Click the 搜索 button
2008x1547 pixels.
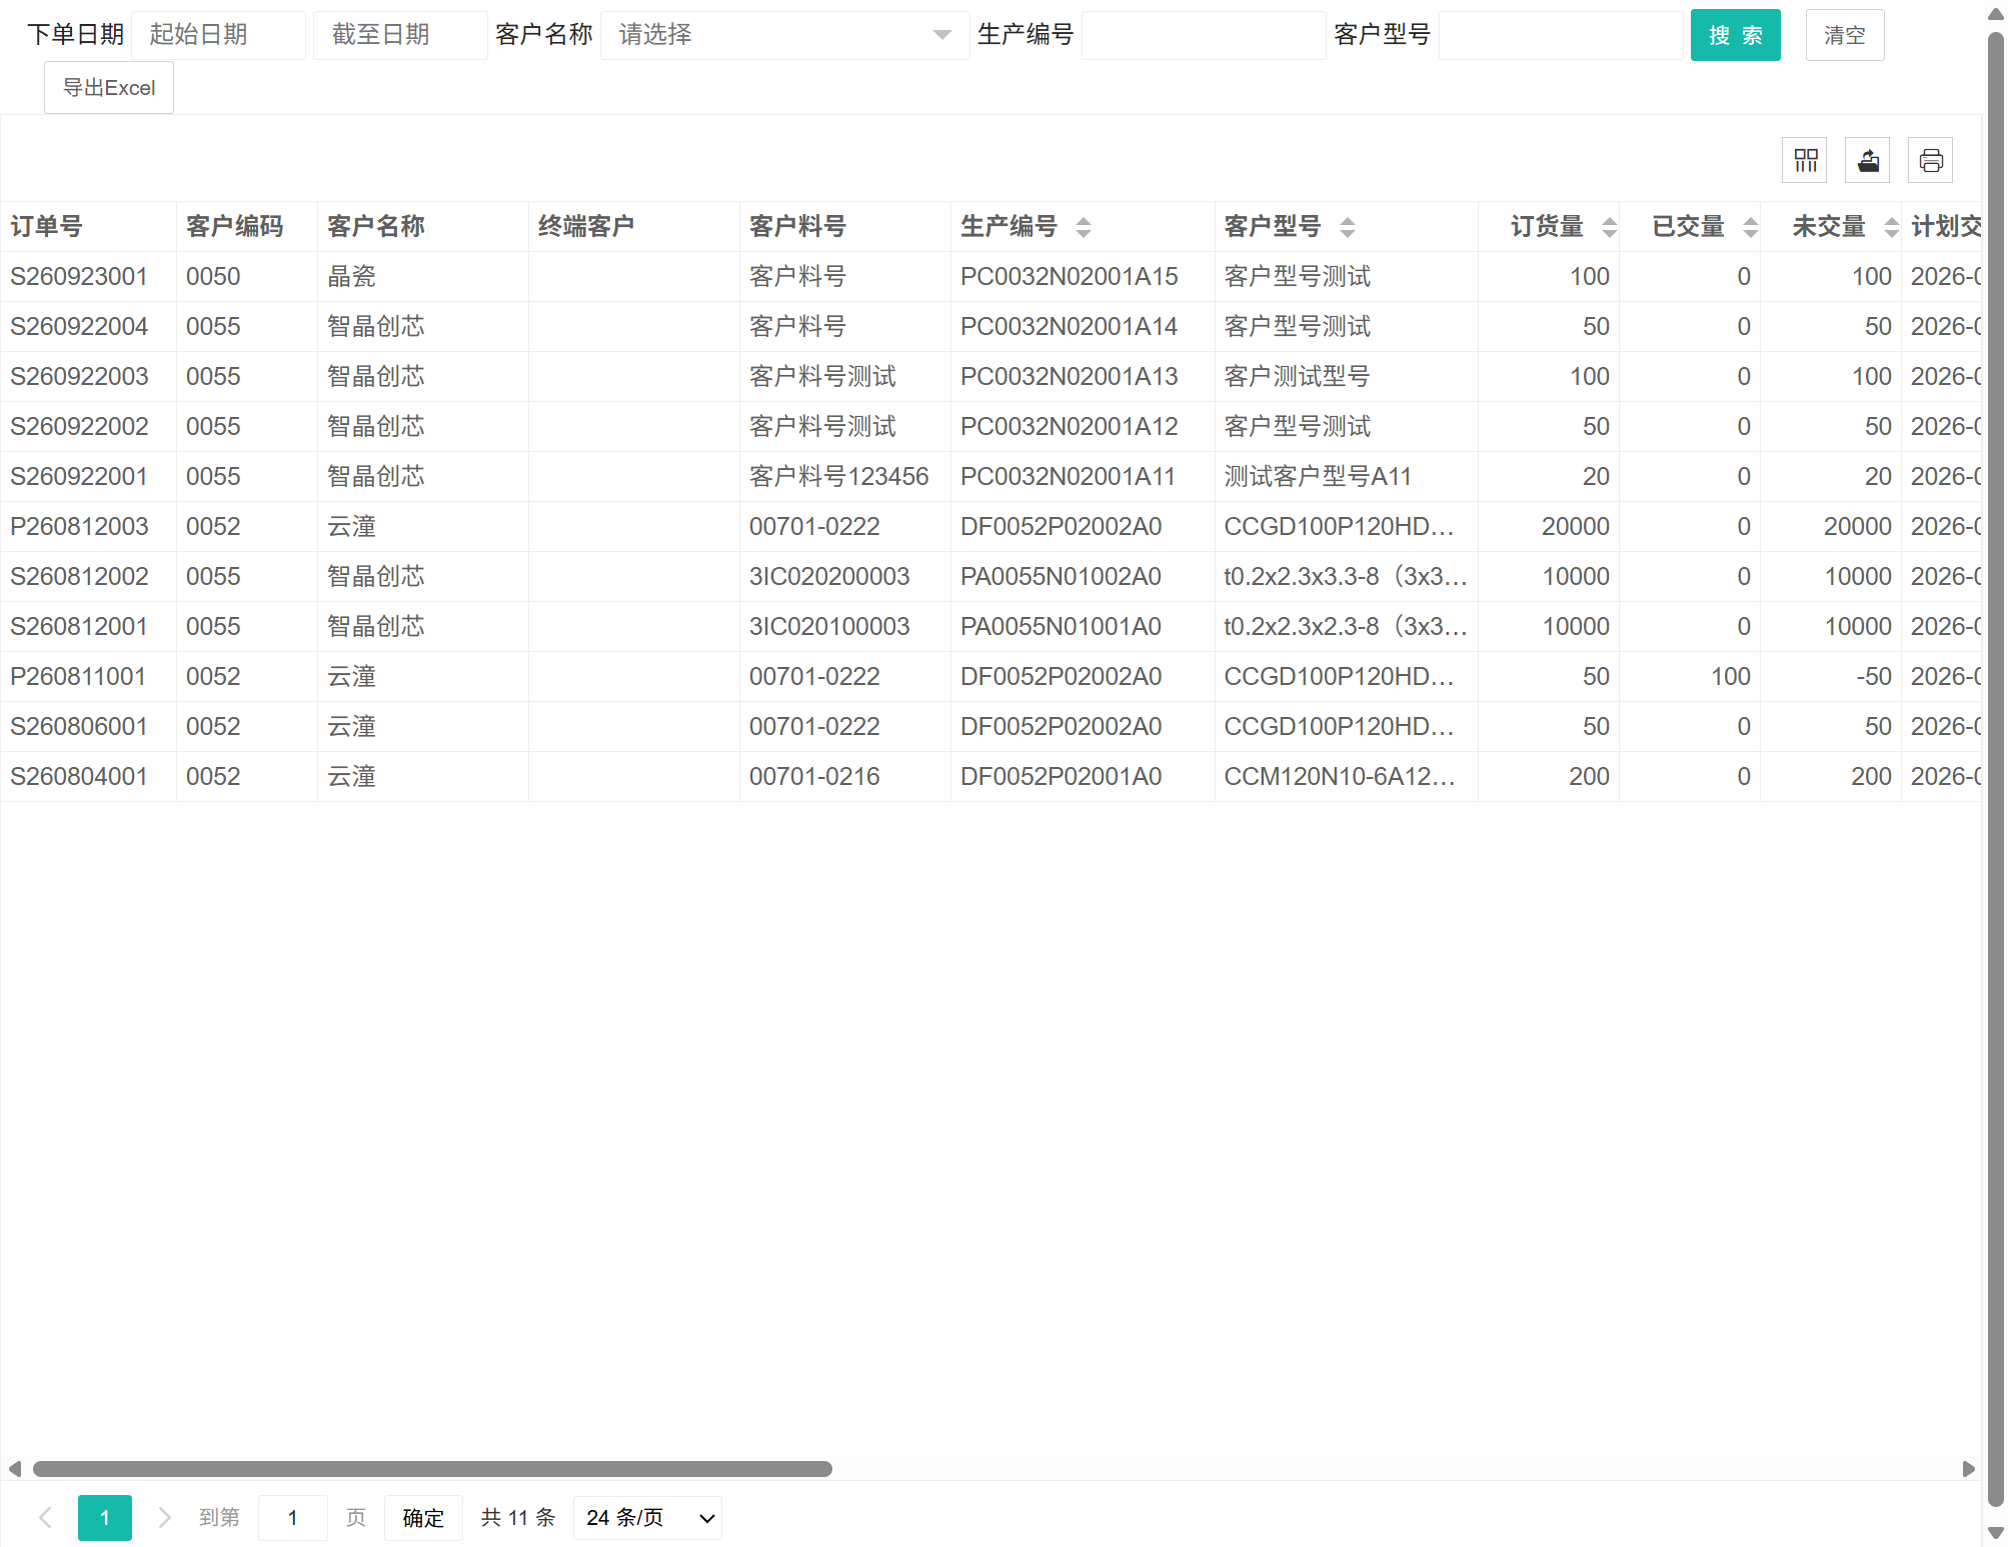click(1735, 35)
